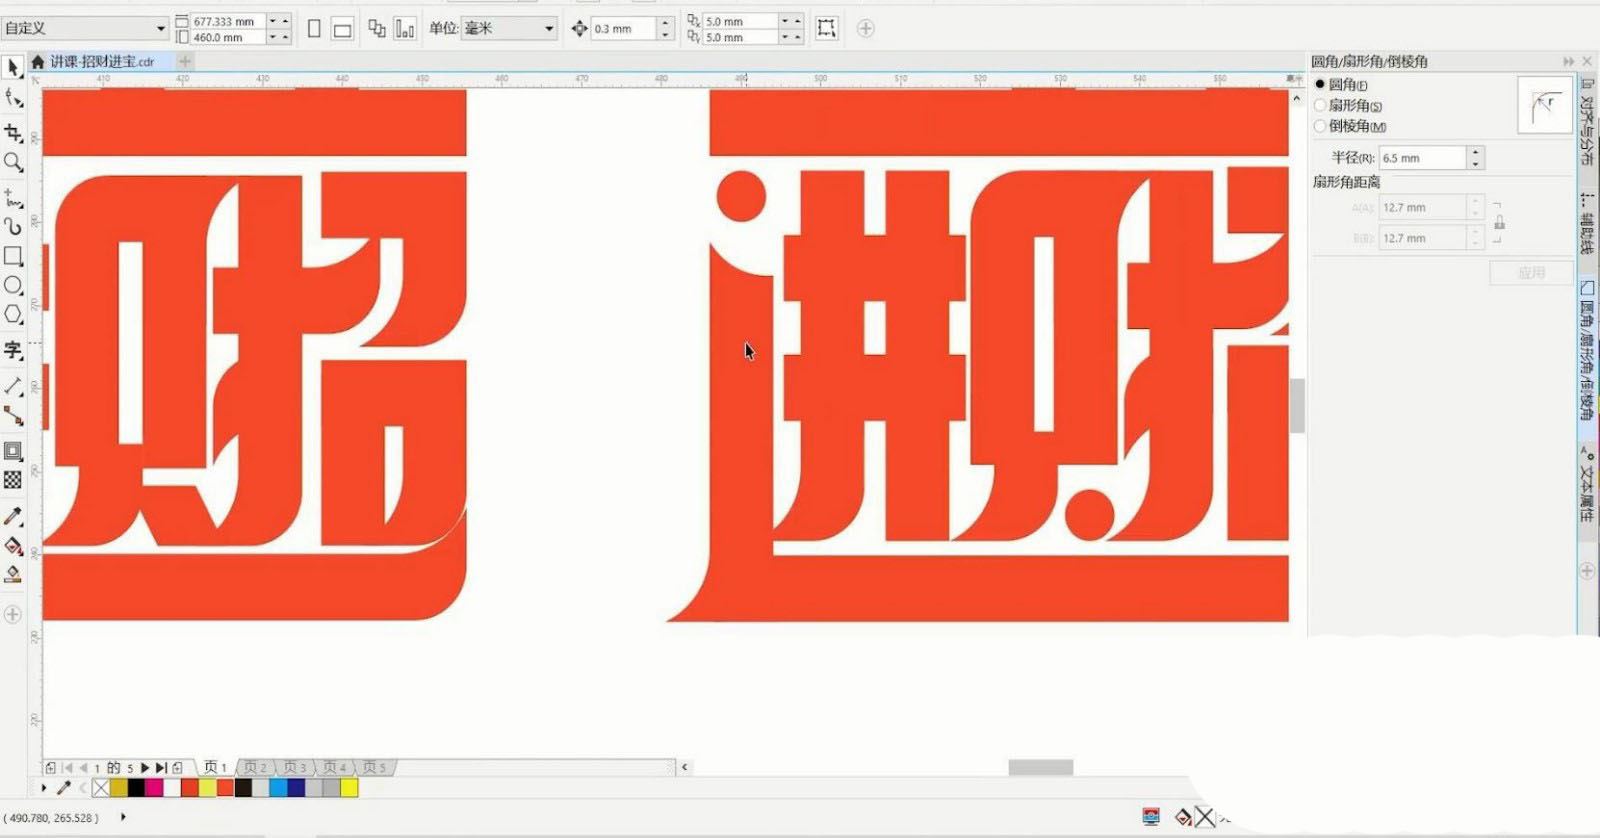Click the eyedropper in the document palette
The height and width of the screenshot is (838, 1600).
63,788
